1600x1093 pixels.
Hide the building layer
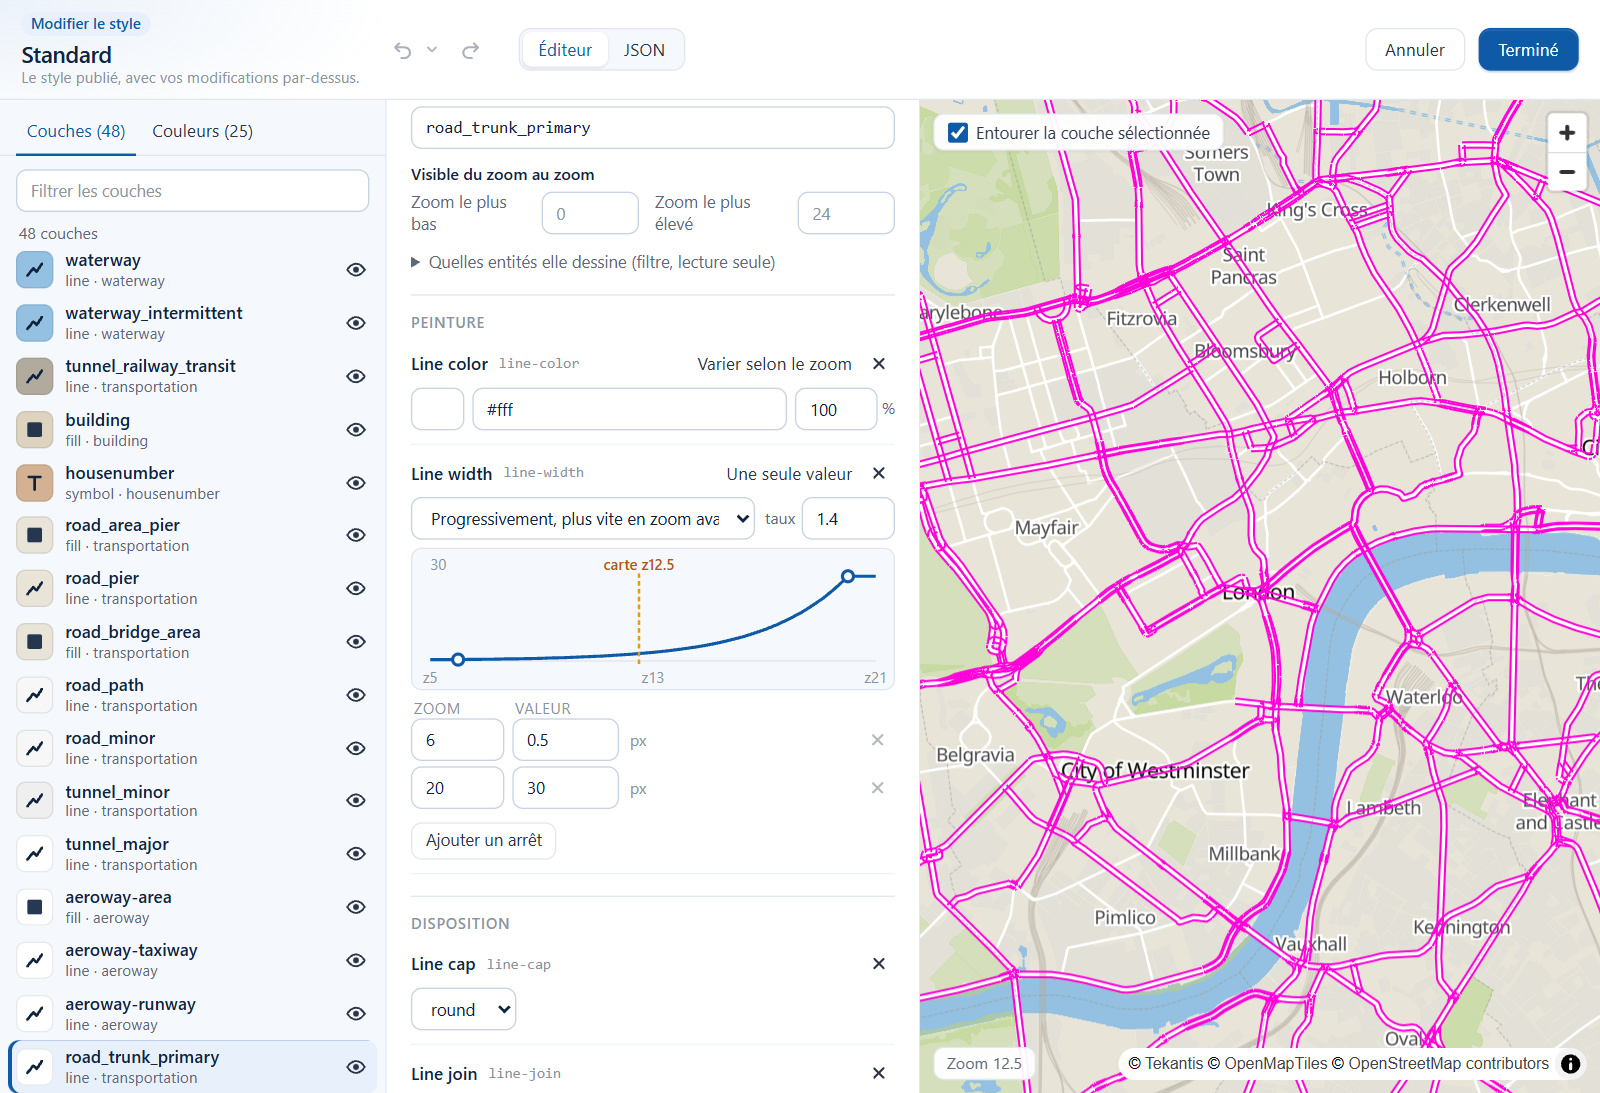[356, 430]
